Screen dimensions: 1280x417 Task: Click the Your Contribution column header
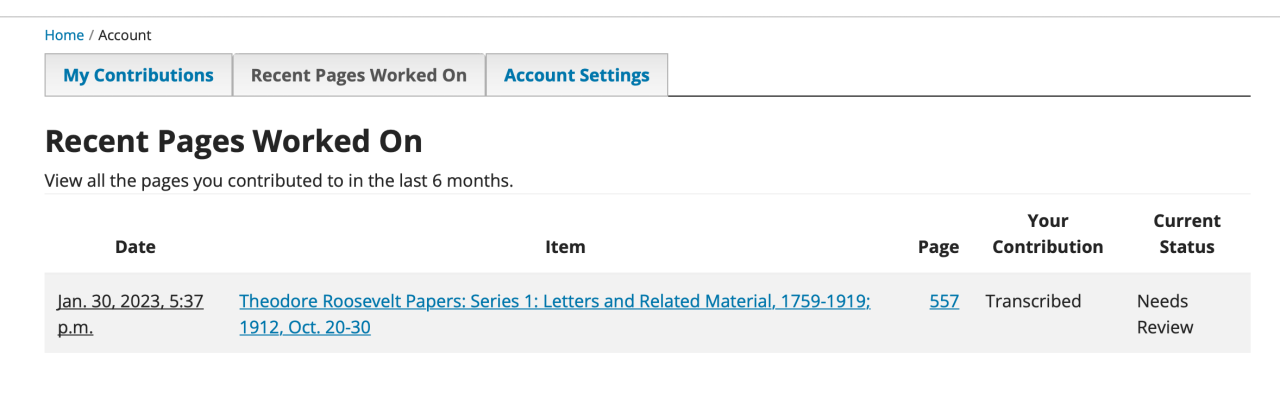click(x=1047, y=234)
